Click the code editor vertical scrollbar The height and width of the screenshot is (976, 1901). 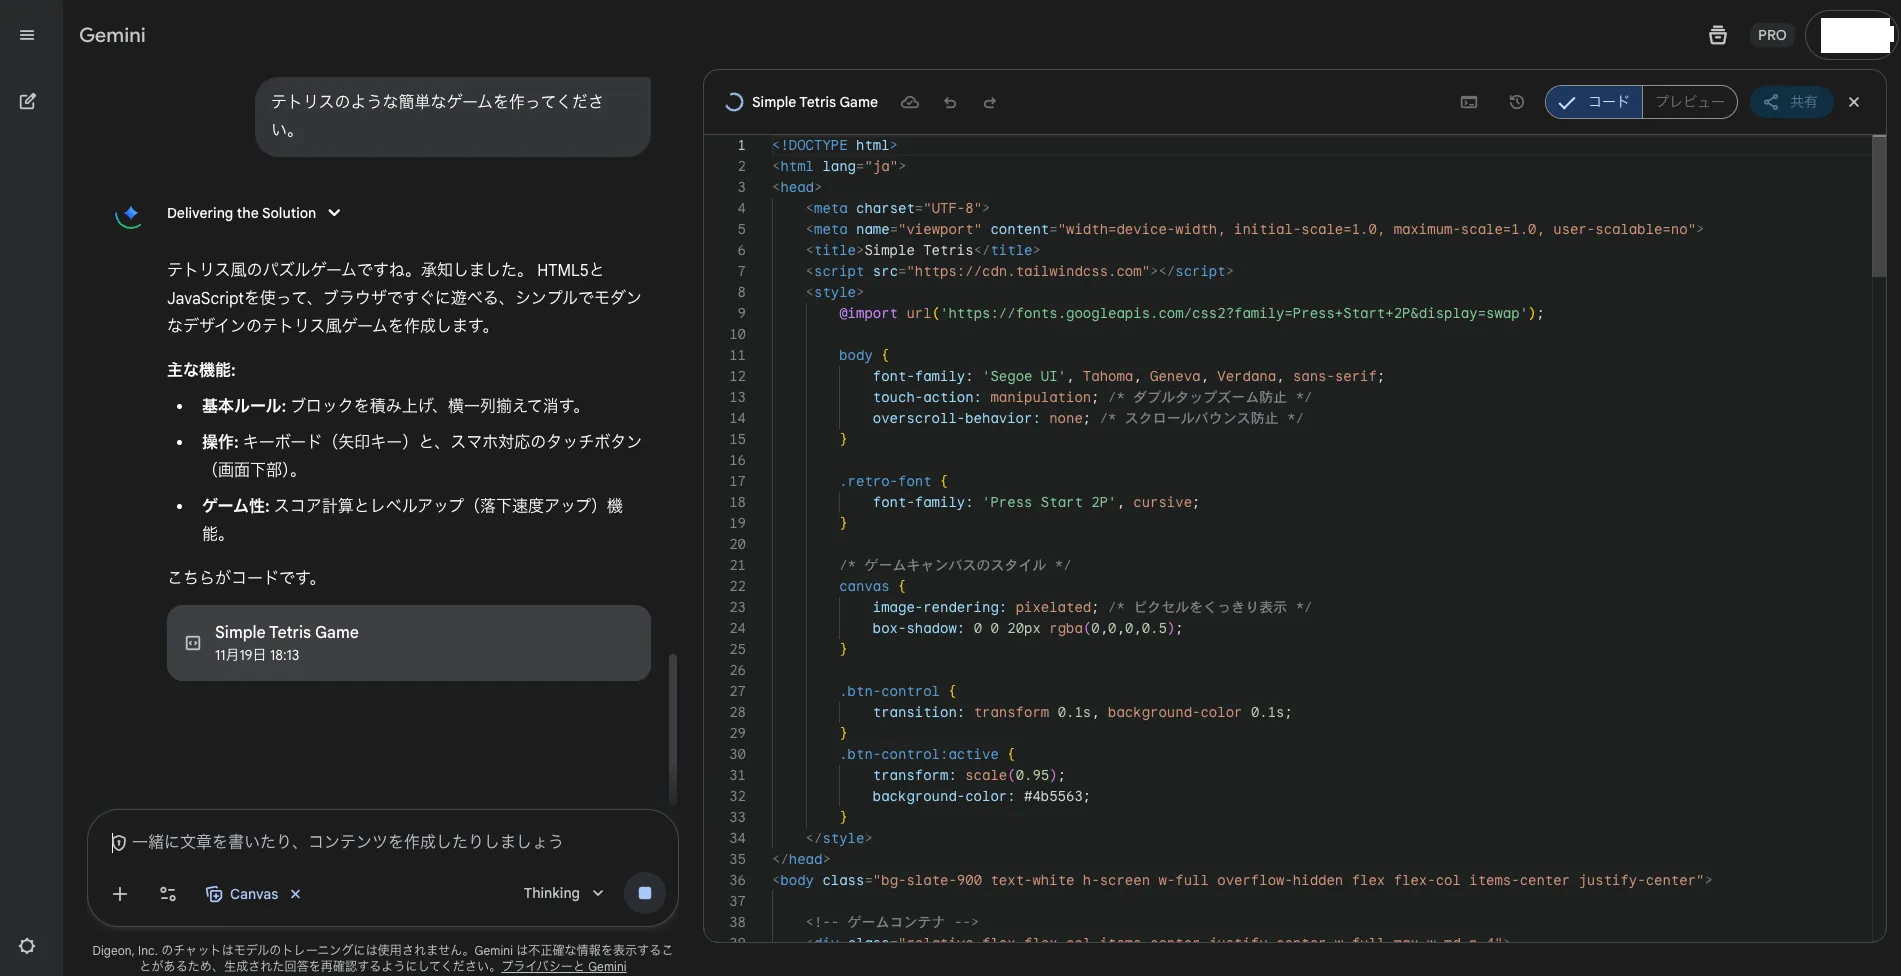click(1878, 206)
